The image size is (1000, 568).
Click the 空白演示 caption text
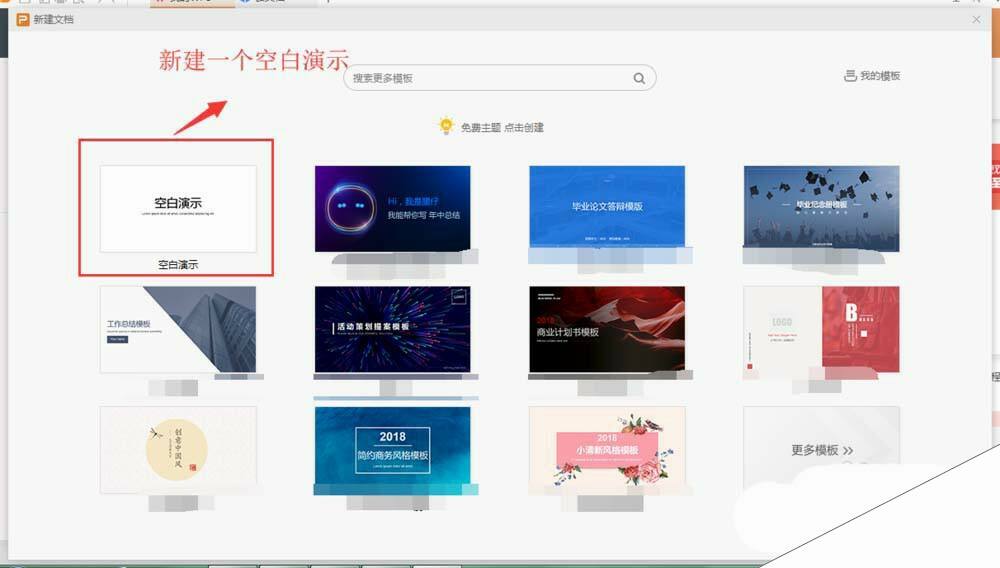178,265
